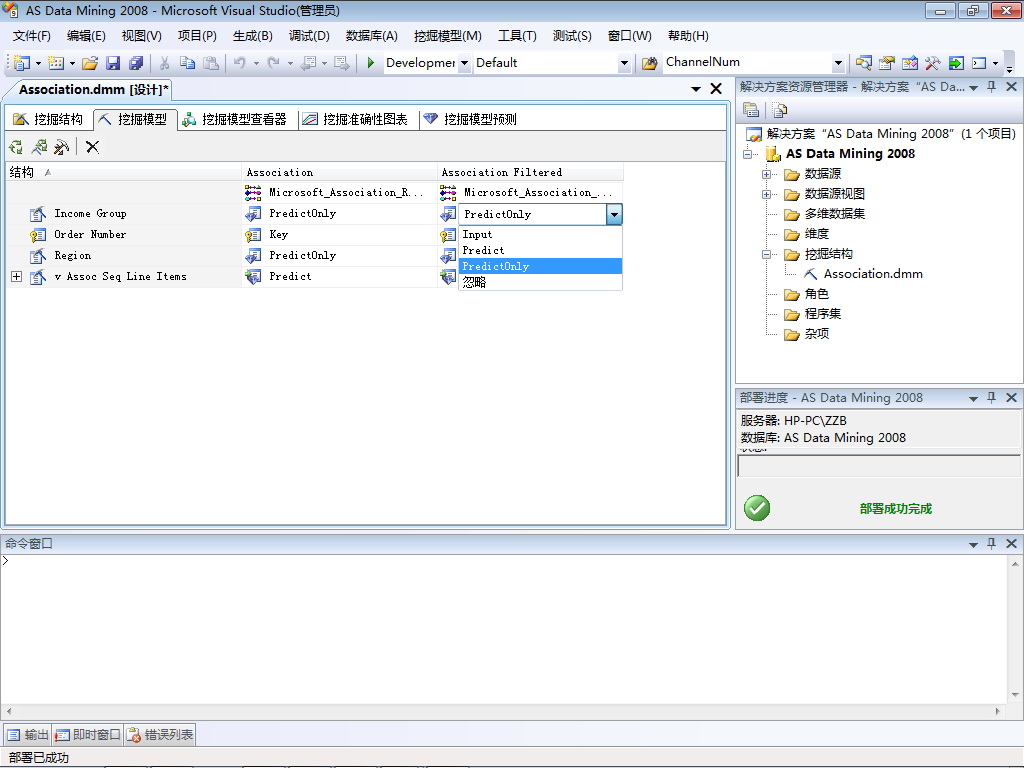Save the current file with the floppy icon

pos(113,63)
